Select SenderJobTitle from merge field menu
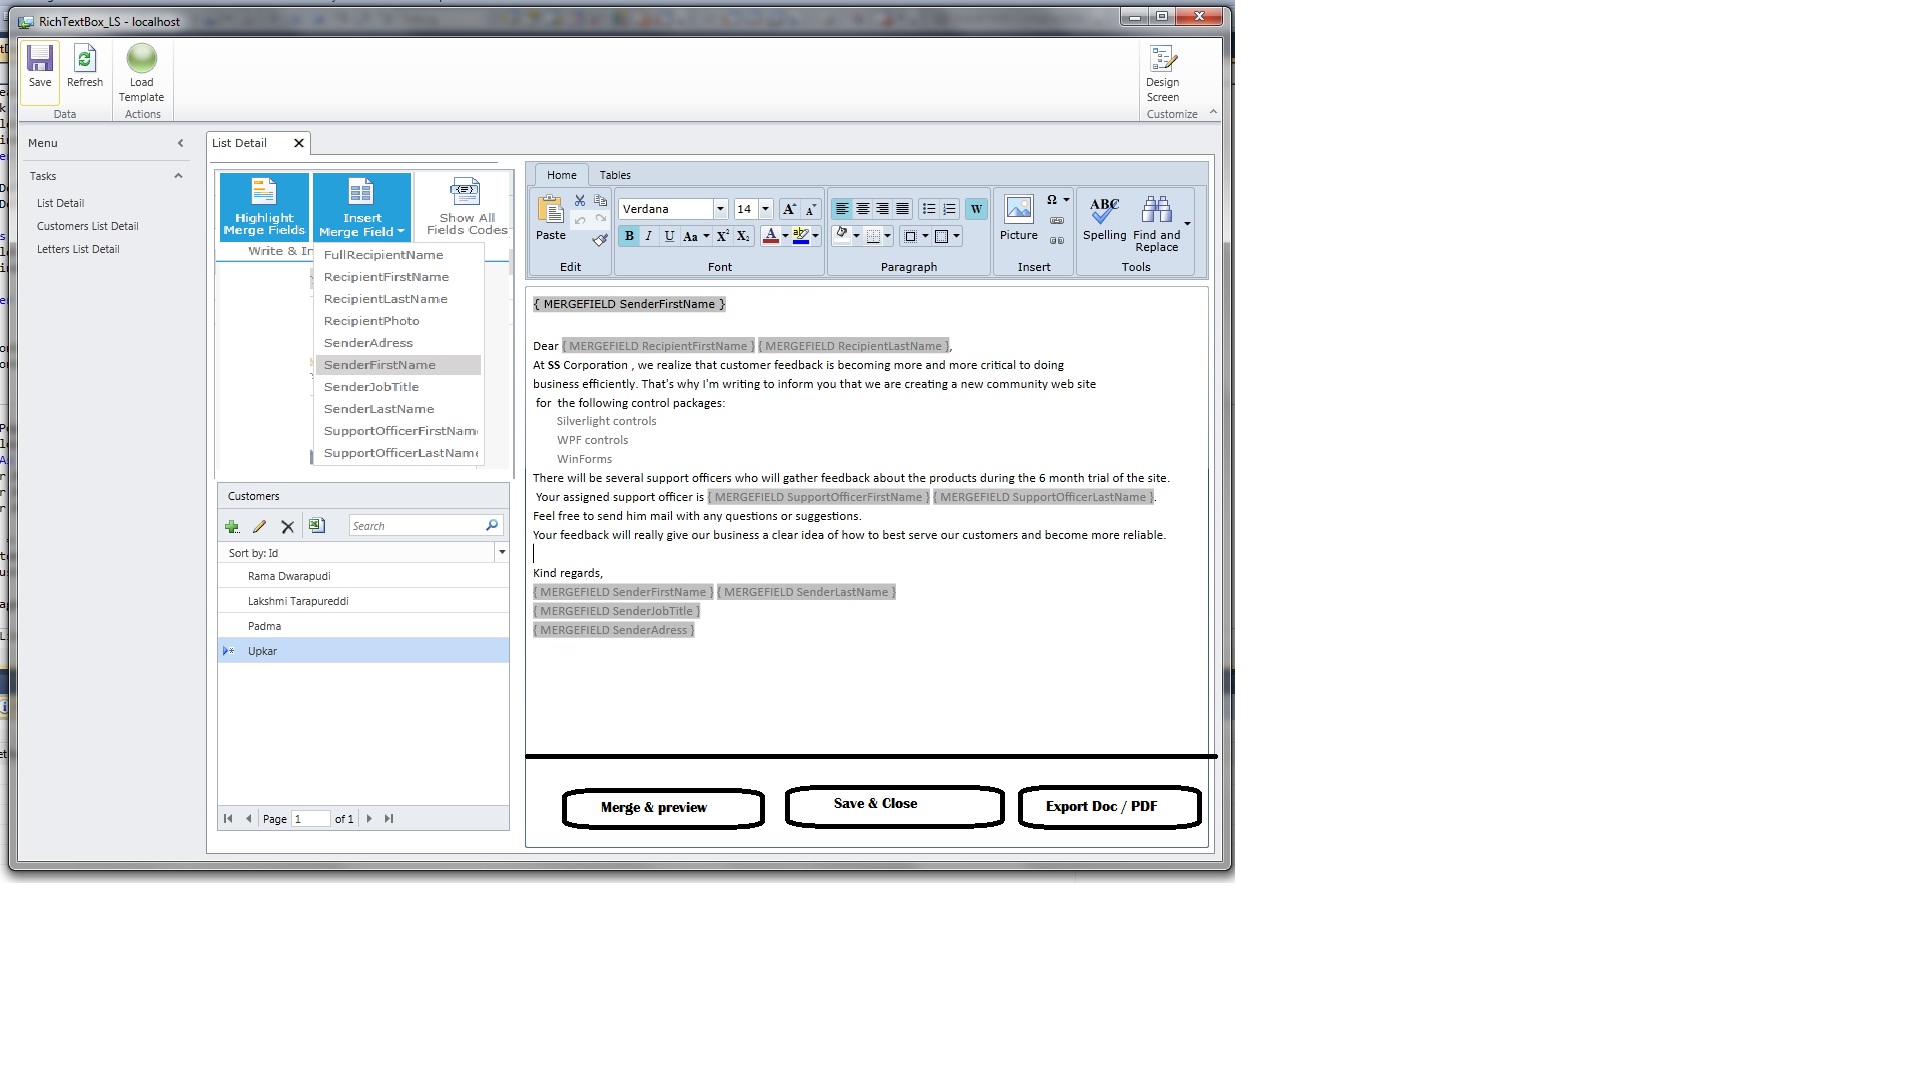The height and width of the screenshot is (1080, 1920). [371, 387]
